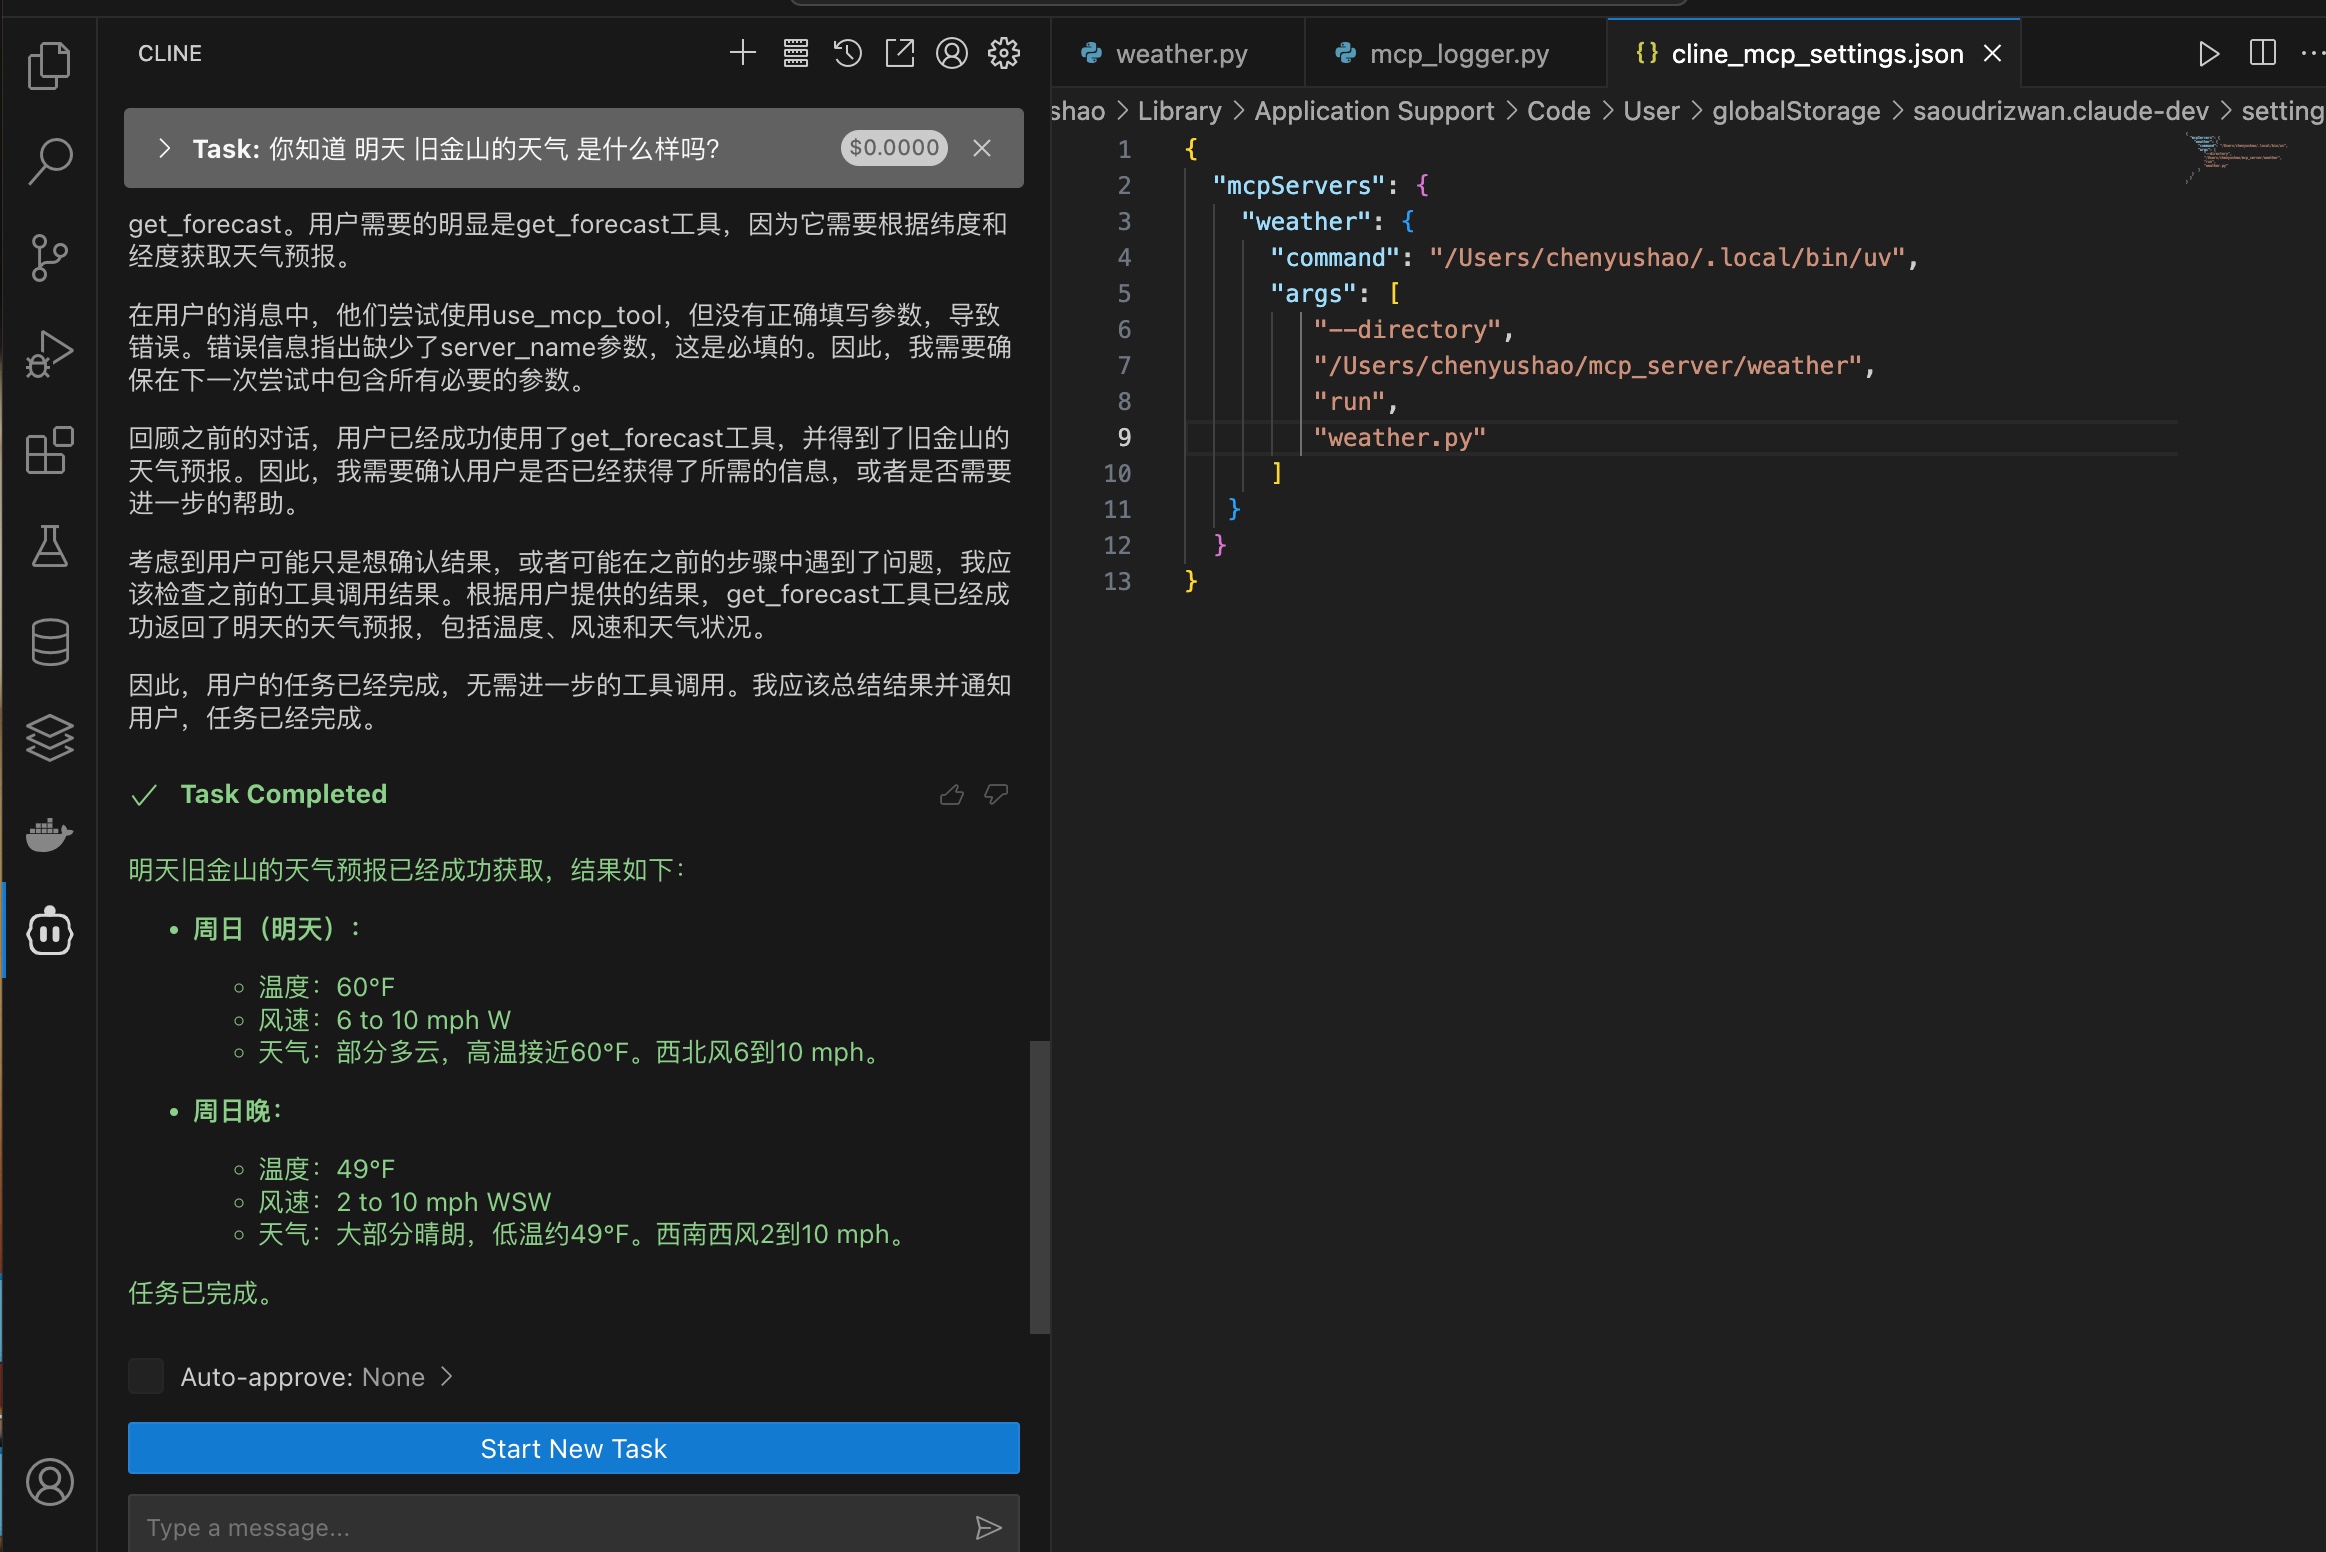This screenshot has height=1552, width=2326.
Task: Click the 周日晚 forecast heading
Action: point(236,1111)
